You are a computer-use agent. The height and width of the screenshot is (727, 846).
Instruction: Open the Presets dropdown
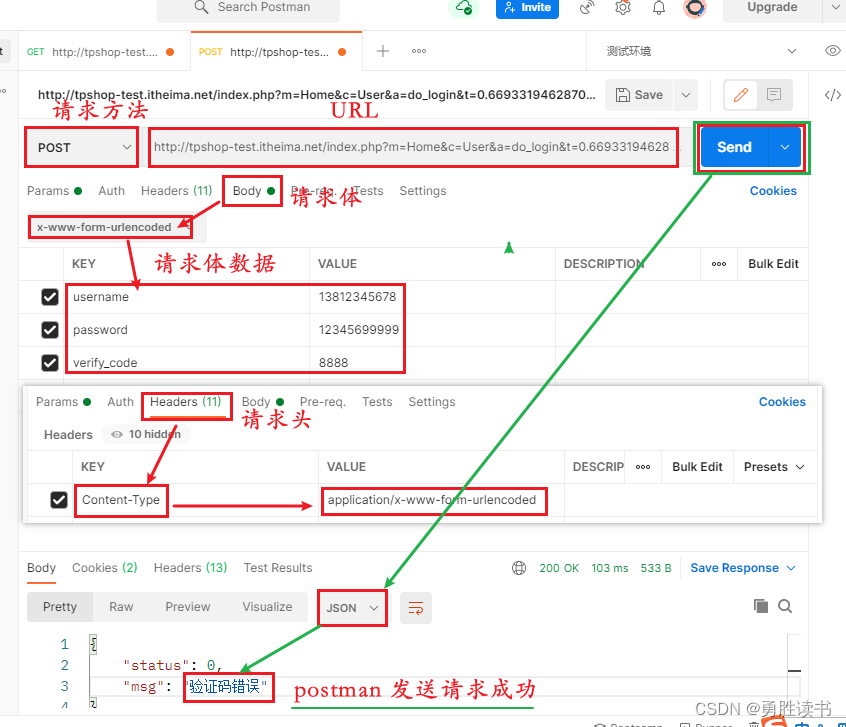point(774,467)
